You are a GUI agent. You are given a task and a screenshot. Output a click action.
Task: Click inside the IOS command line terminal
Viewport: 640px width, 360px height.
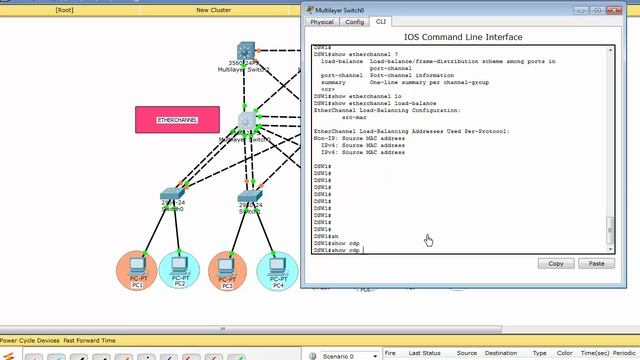(459, 149)
